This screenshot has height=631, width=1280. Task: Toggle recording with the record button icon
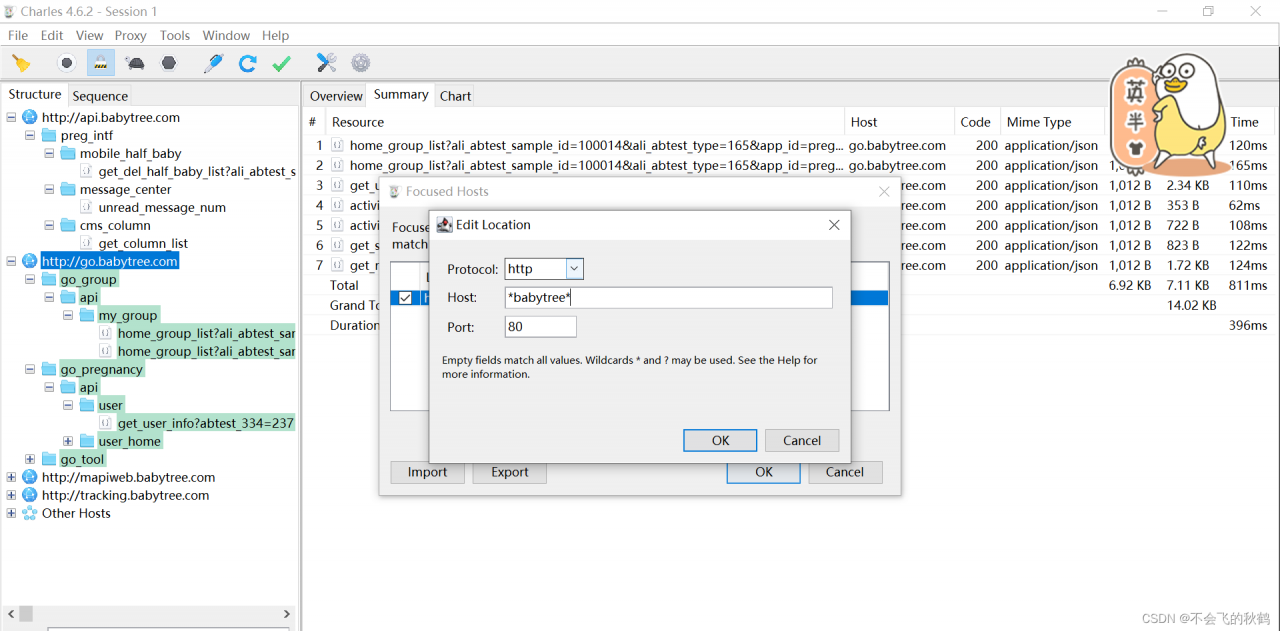click(66, 63)
